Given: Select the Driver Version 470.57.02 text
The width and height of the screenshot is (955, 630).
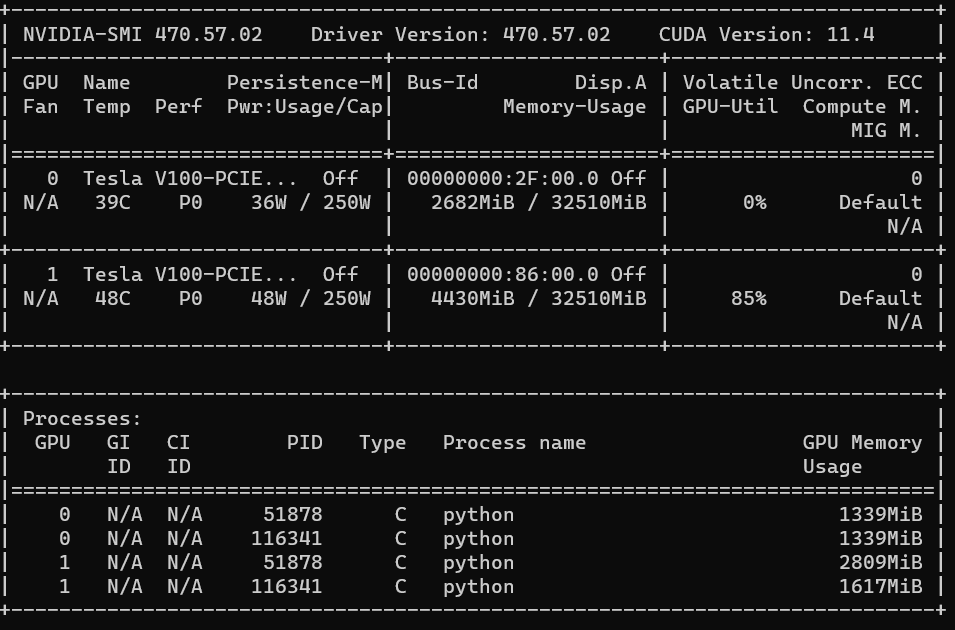Looking at the screenshot, I should coord(460,34).
